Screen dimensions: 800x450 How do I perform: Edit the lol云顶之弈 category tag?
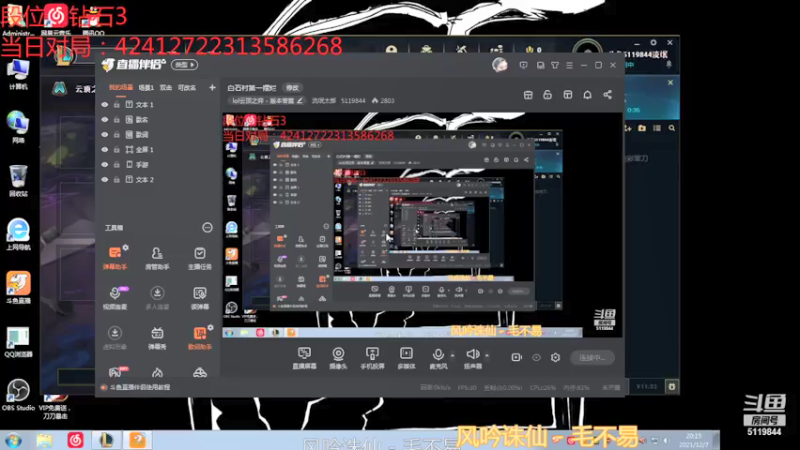(x=267, y=101)
